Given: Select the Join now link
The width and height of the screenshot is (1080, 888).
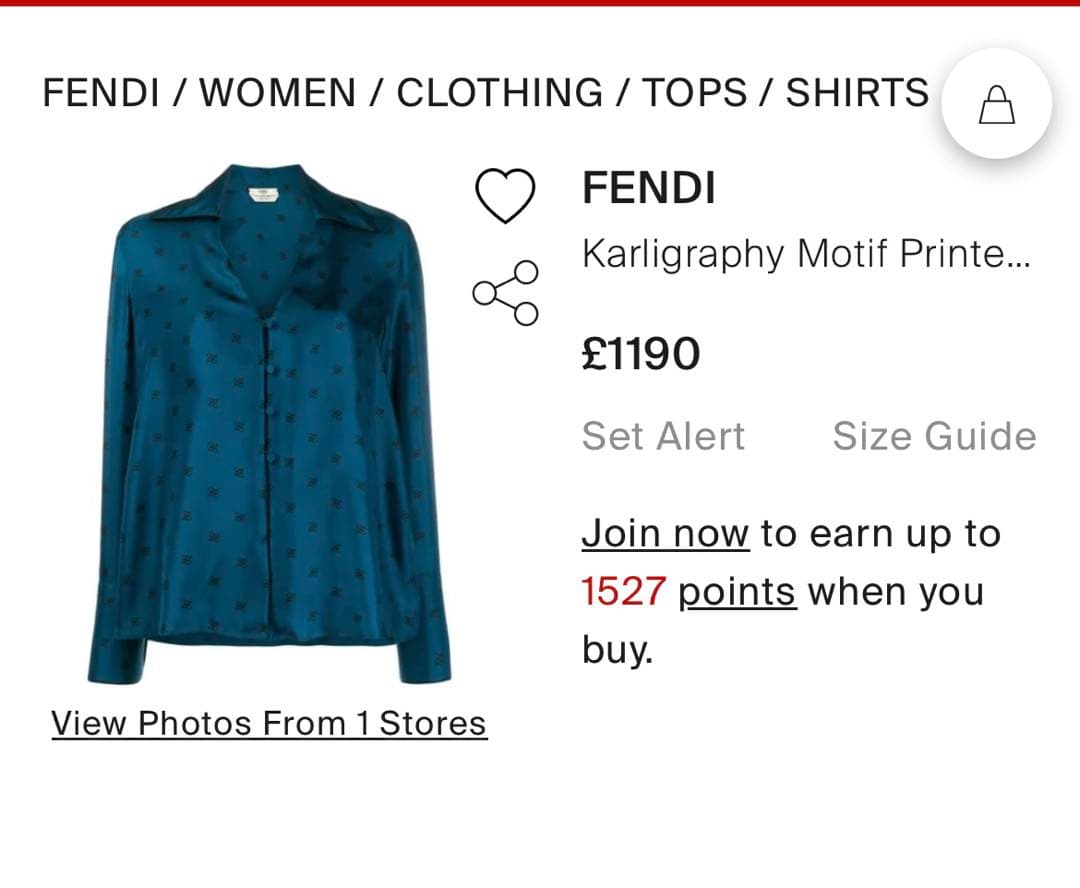Looking at the screenshot, I should point(665,532).
